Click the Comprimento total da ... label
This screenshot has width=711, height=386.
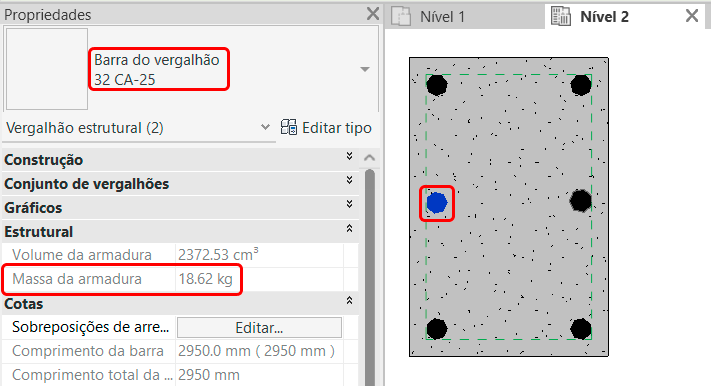click(x=93, y=375)
